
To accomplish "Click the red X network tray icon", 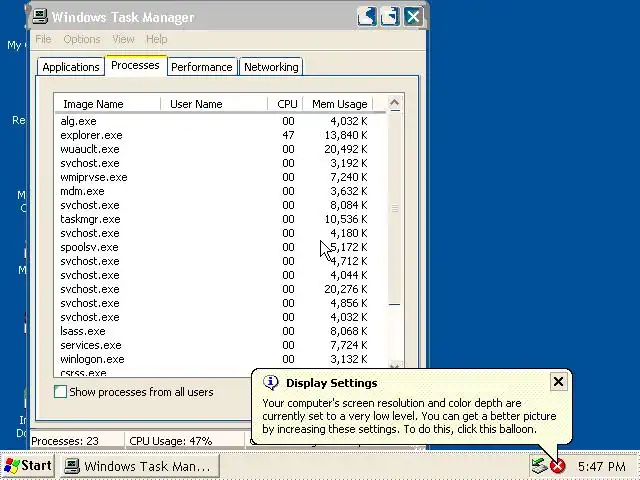I will point(558,466).
